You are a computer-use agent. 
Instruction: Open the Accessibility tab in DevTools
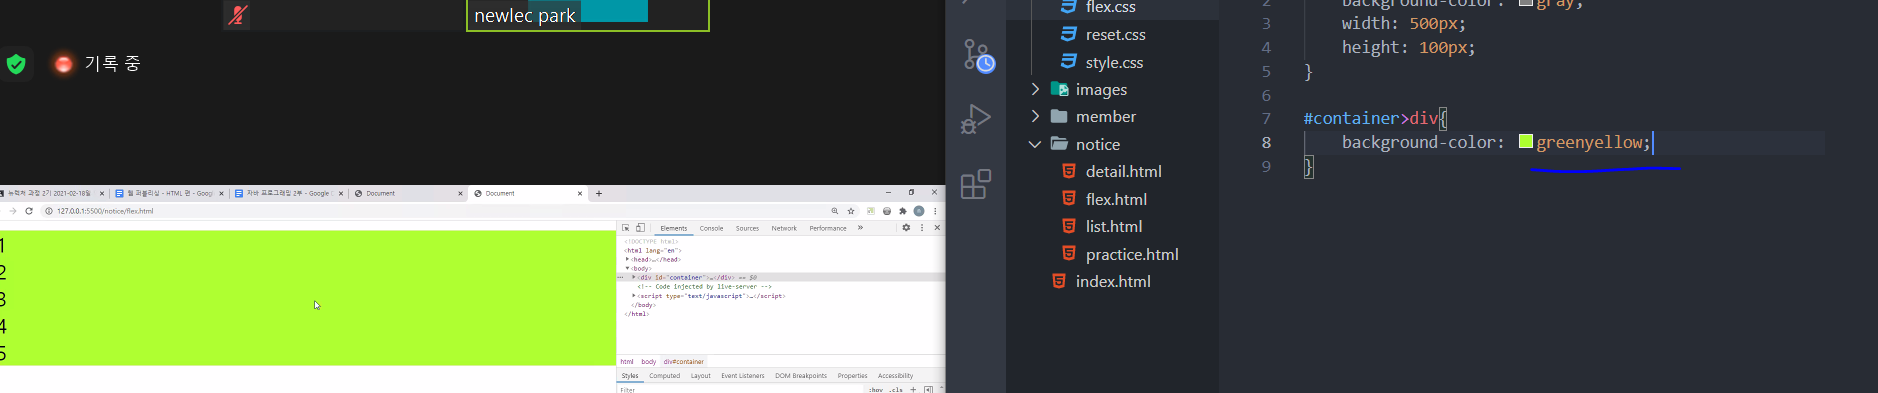point(895,376)
